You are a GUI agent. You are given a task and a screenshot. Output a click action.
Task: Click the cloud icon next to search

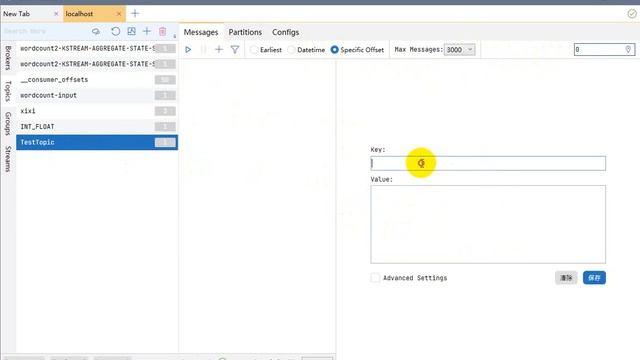click(96, 31)
